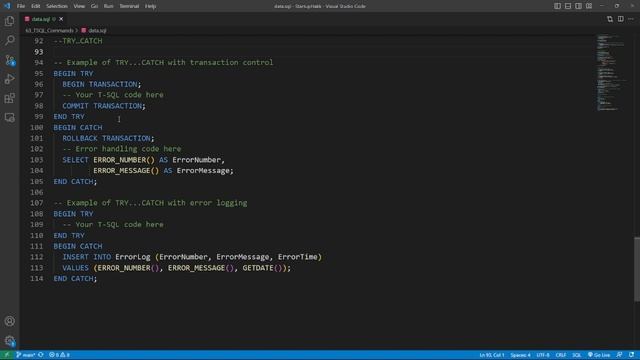Click 'COMMIT TRANSACTION;' on line 98
Viewport: 640px width, 360px height.
pyautogui.click(x=104, y=106)
